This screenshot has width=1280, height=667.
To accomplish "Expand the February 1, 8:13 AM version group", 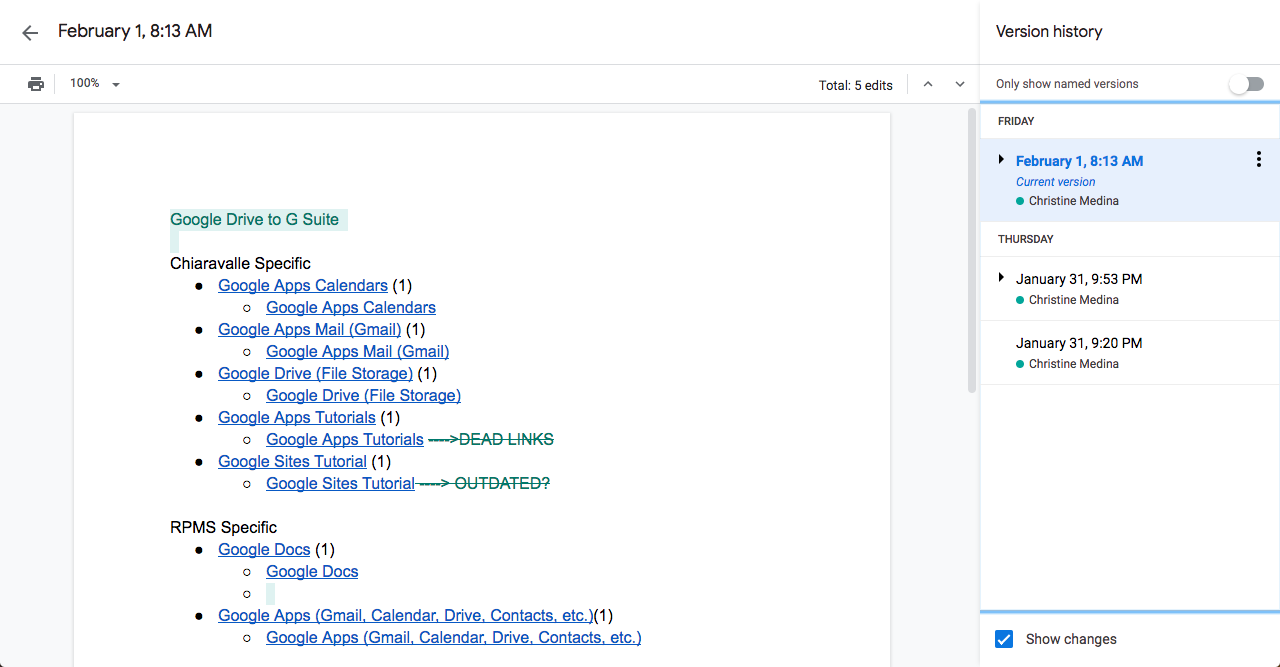I will click(x=1001, y=160).
